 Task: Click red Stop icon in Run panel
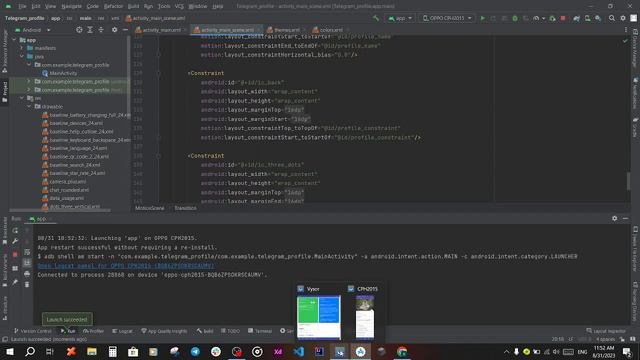pyautogui.click(x=15, y=254)
